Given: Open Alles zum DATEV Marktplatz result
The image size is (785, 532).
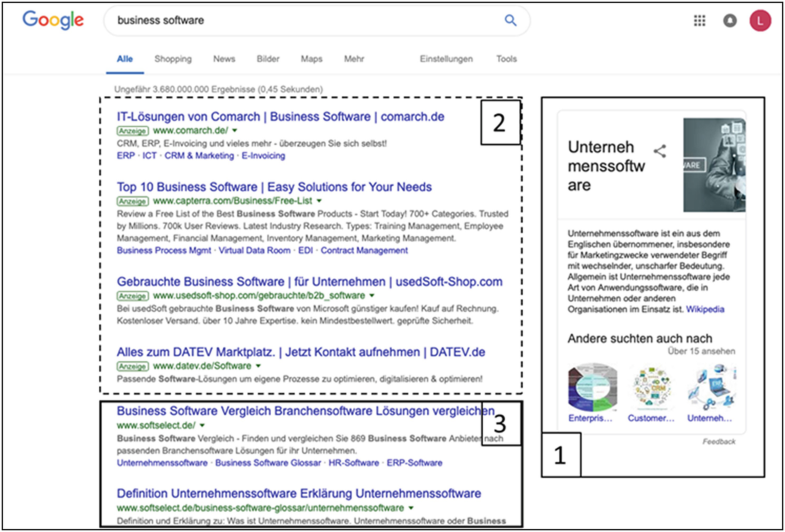Looking at the screenshot, I should [301, 352].
